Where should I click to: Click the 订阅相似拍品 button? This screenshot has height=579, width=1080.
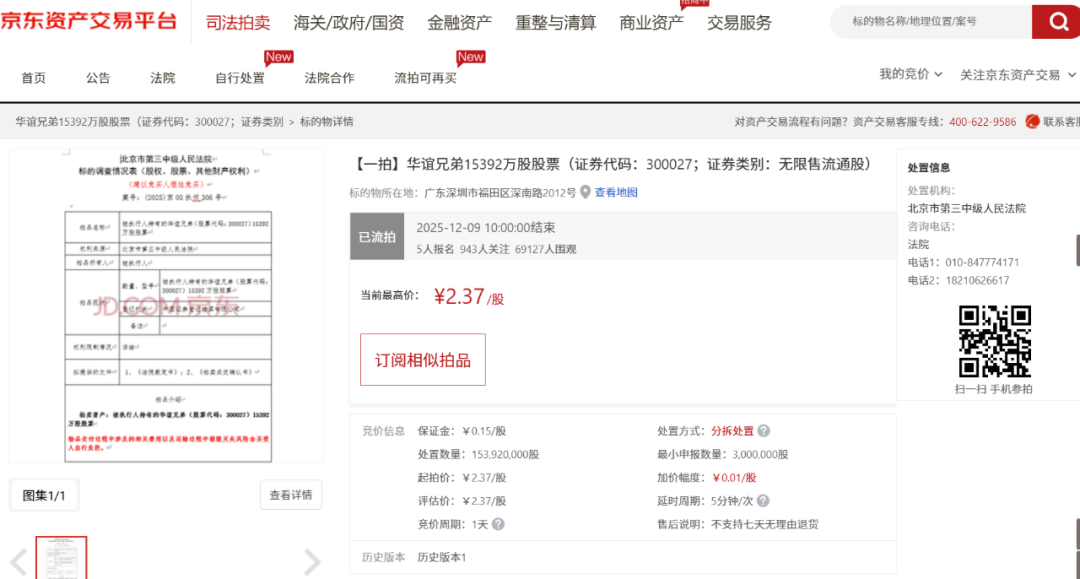(423, 360)
